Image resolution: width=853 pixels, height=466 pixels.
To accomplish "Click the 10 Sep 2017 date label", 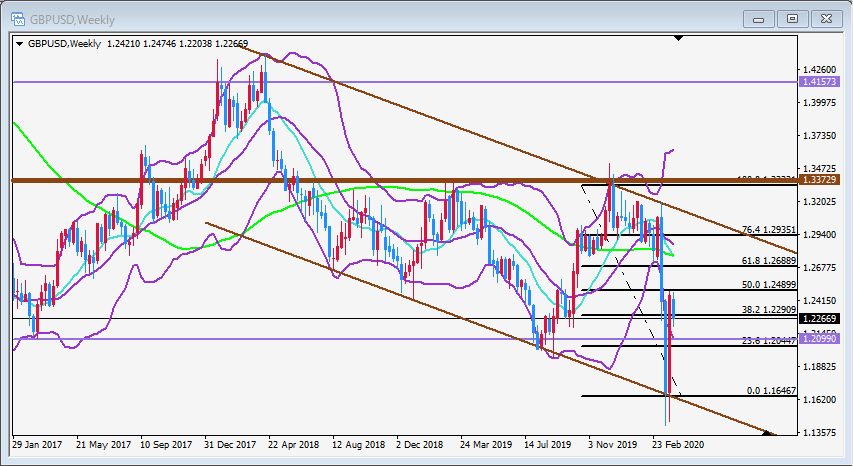I will [166, 444].
